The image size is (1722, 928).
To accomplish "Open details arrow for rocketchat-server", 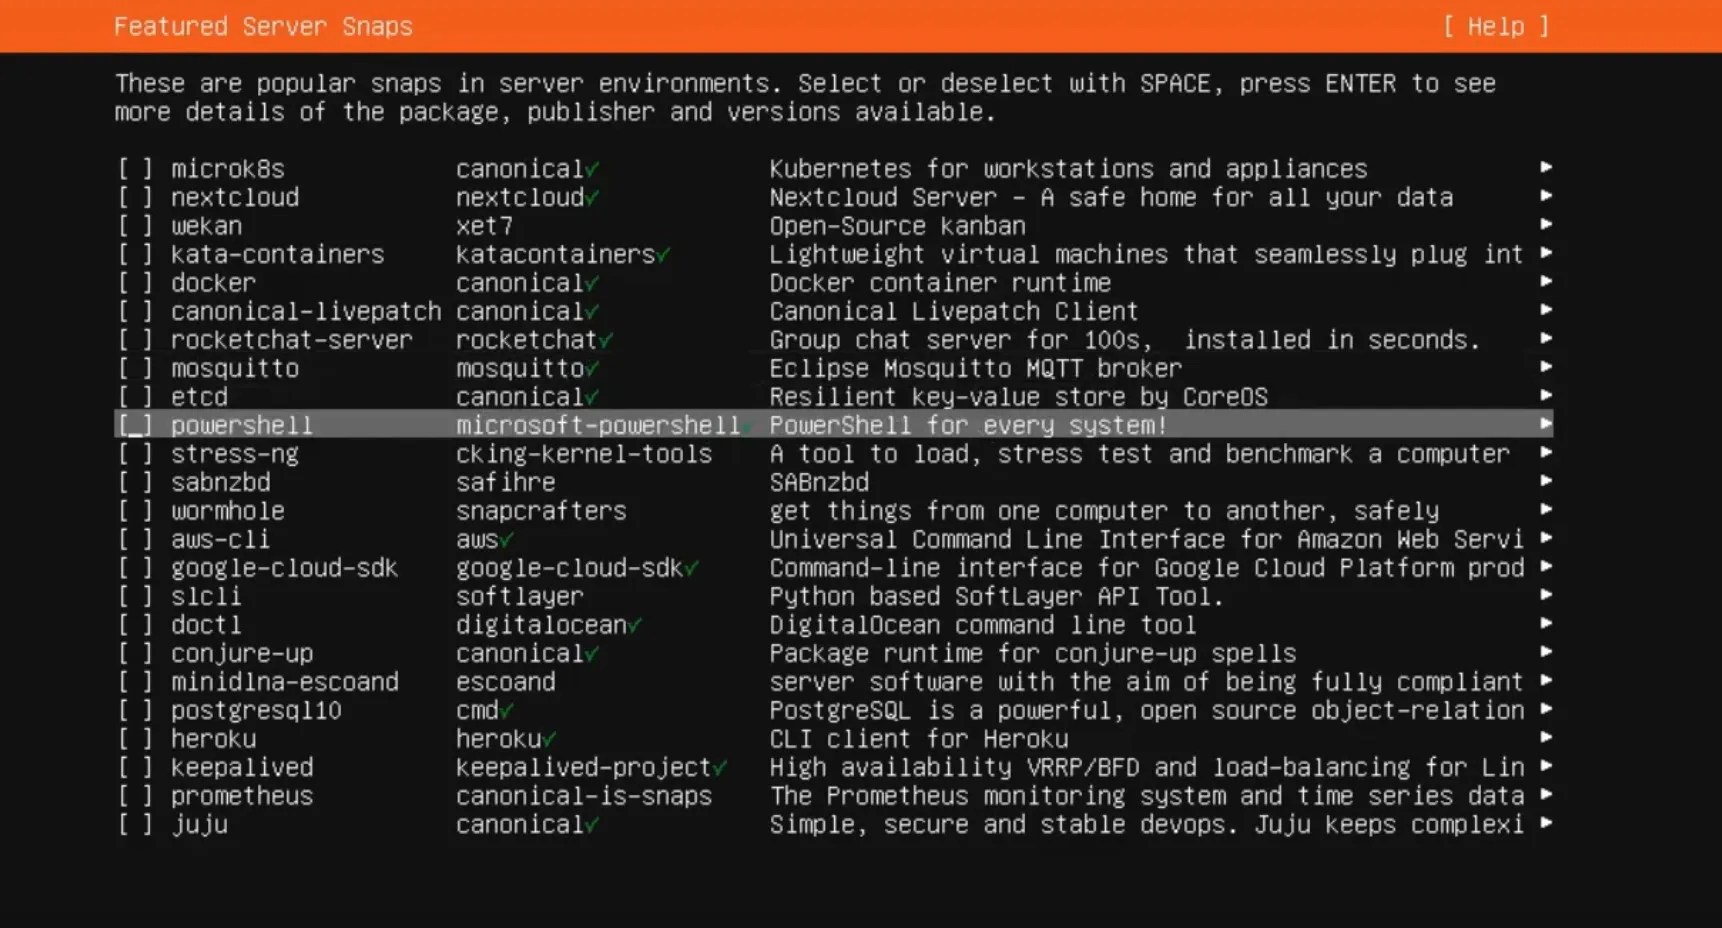I will (1545, 339).
